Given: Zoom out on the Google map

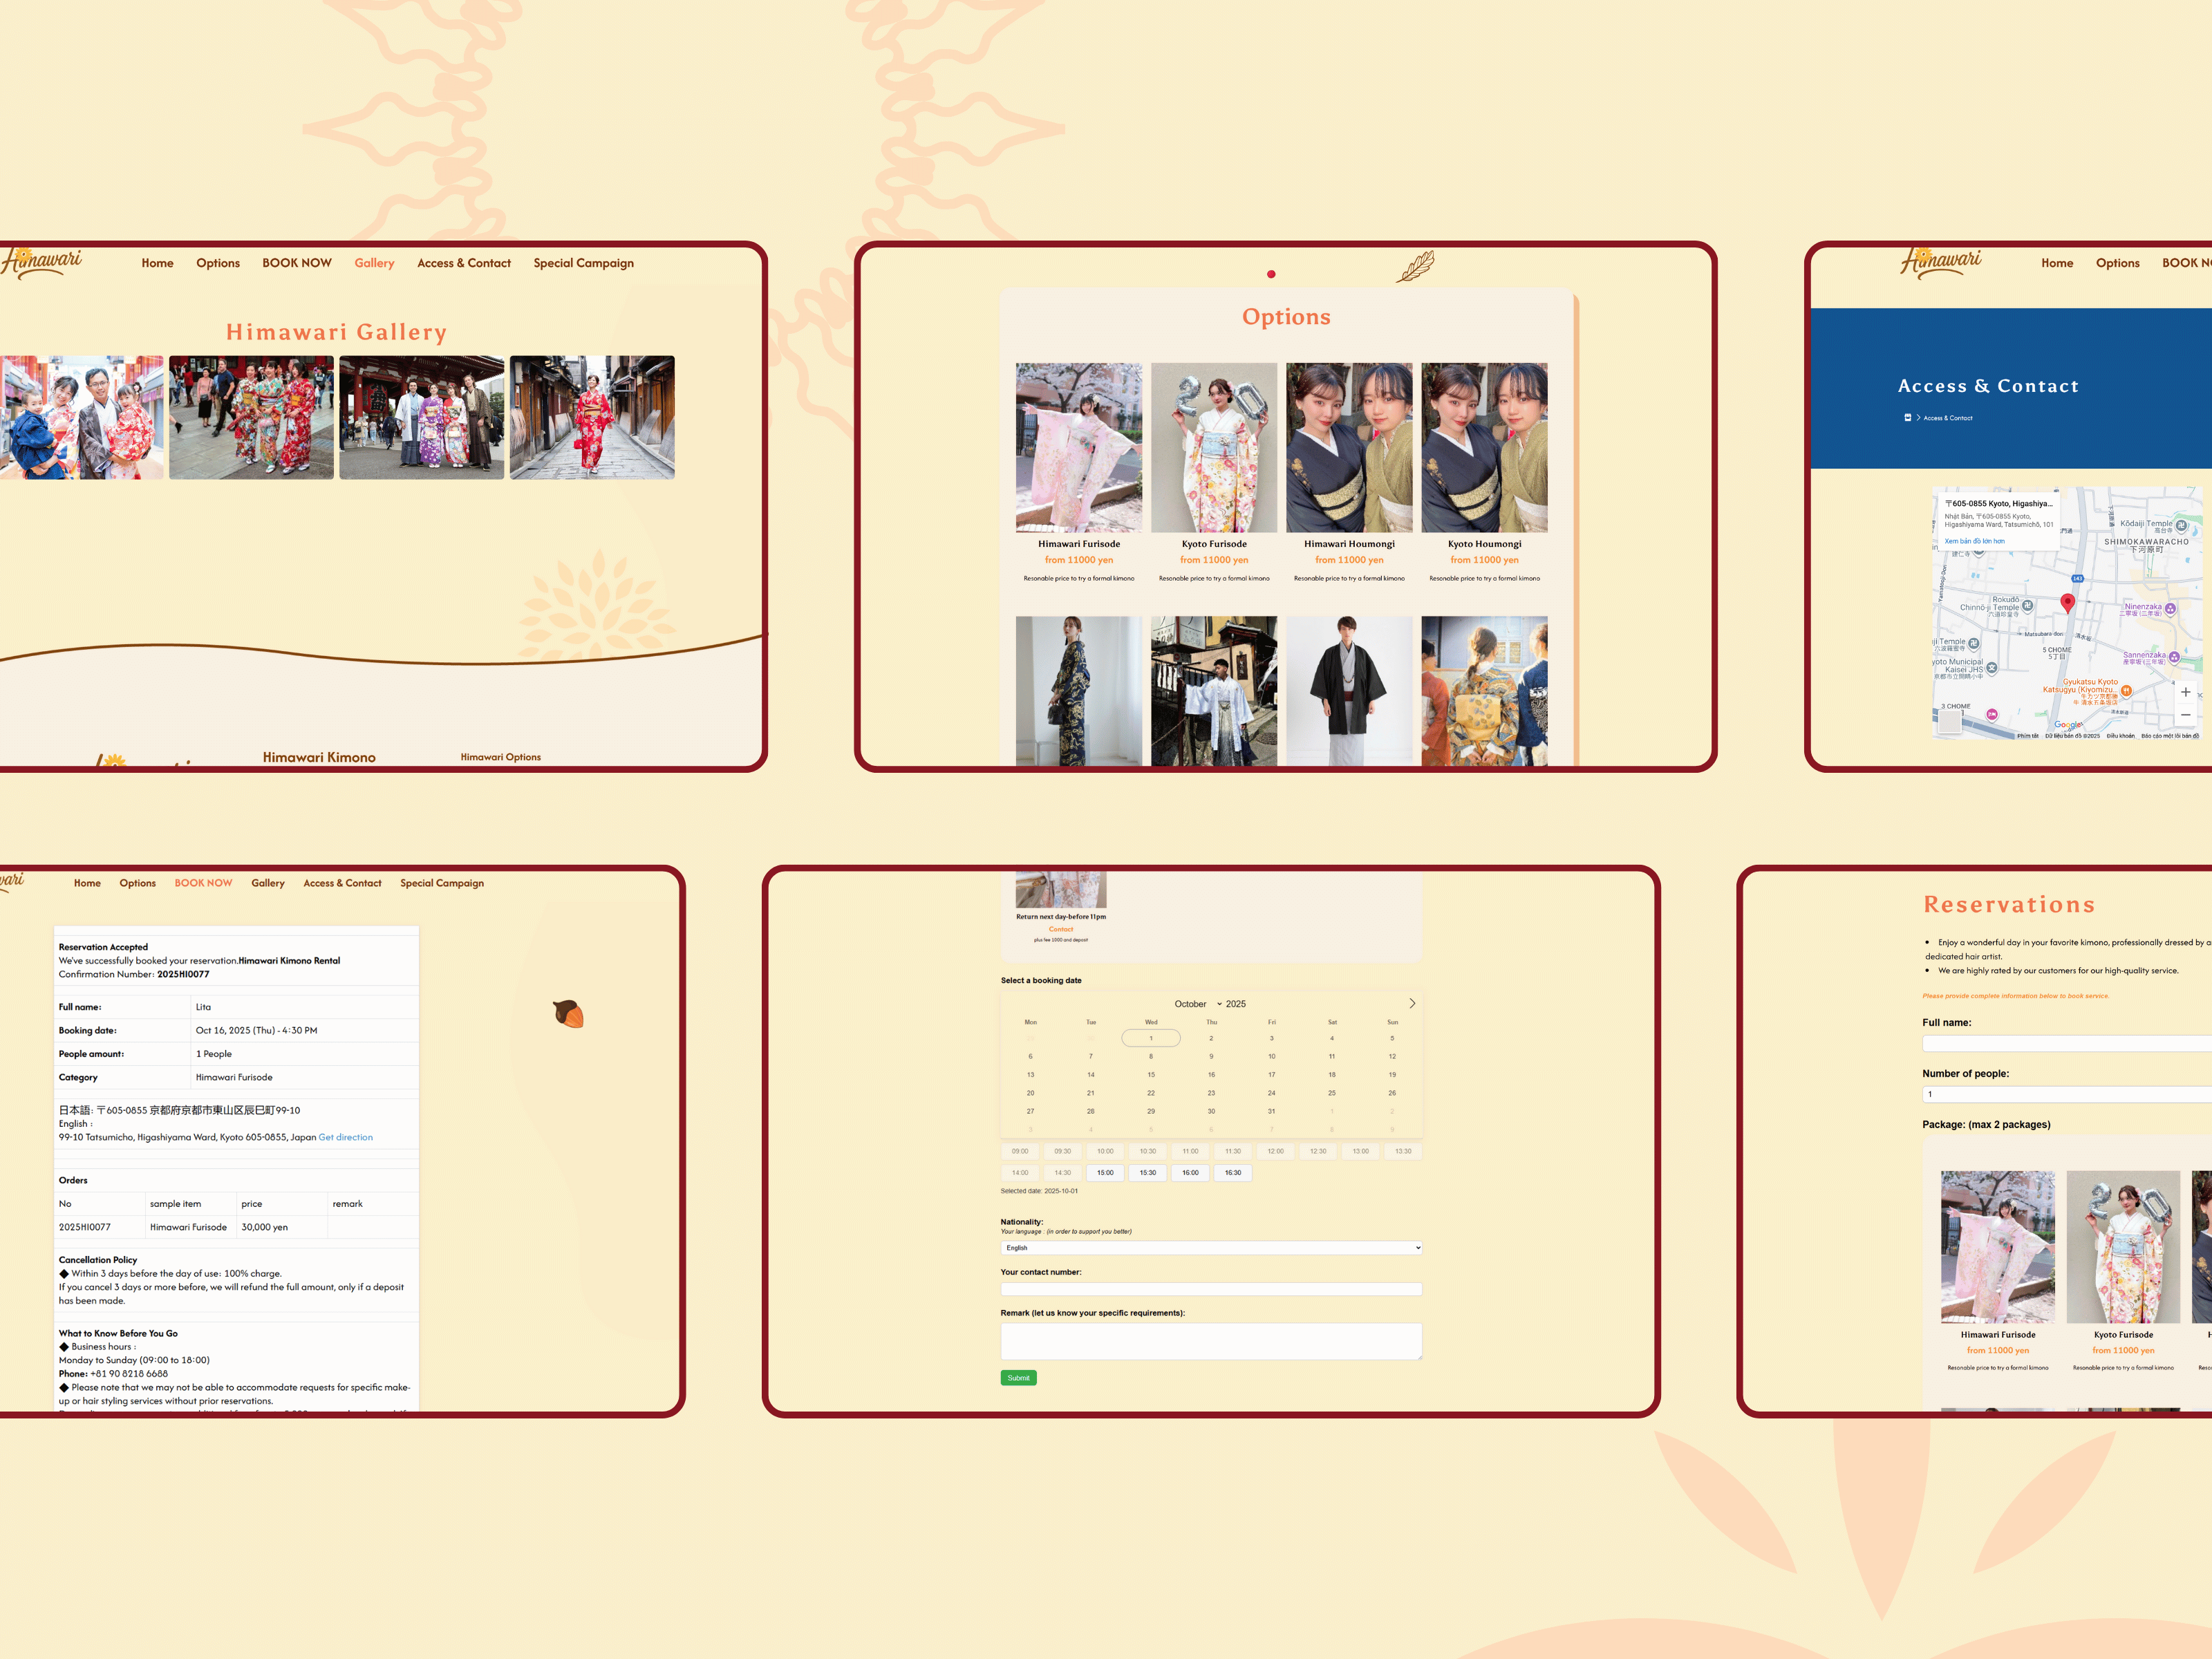Looking at the screenshot, I should 2185,715.
